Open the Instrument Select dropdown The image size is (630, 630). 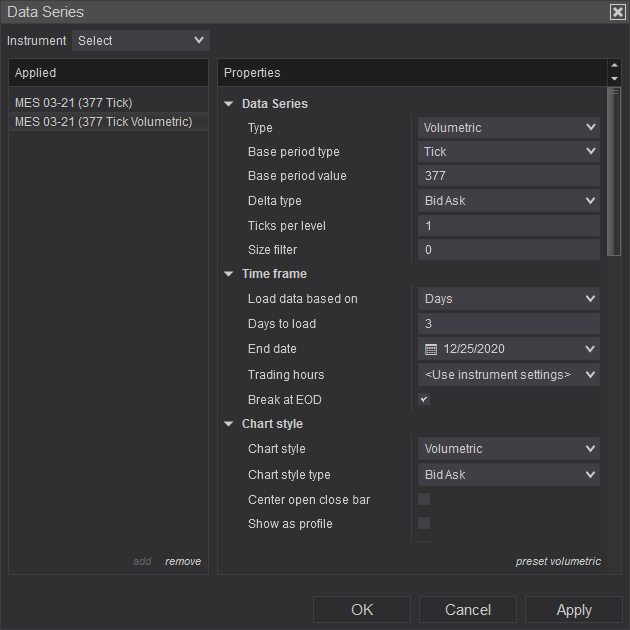click(x=140, y=40)
